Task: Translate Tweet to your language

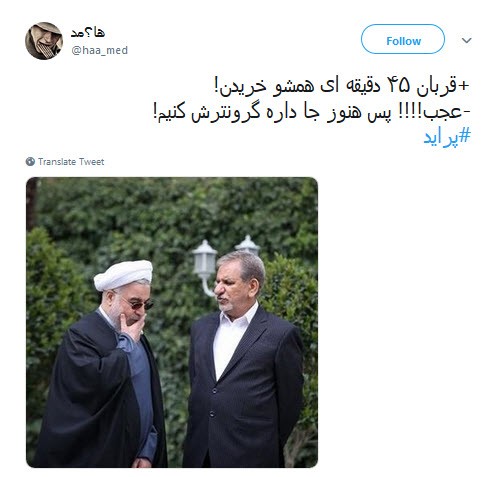Action: [71, 162]
